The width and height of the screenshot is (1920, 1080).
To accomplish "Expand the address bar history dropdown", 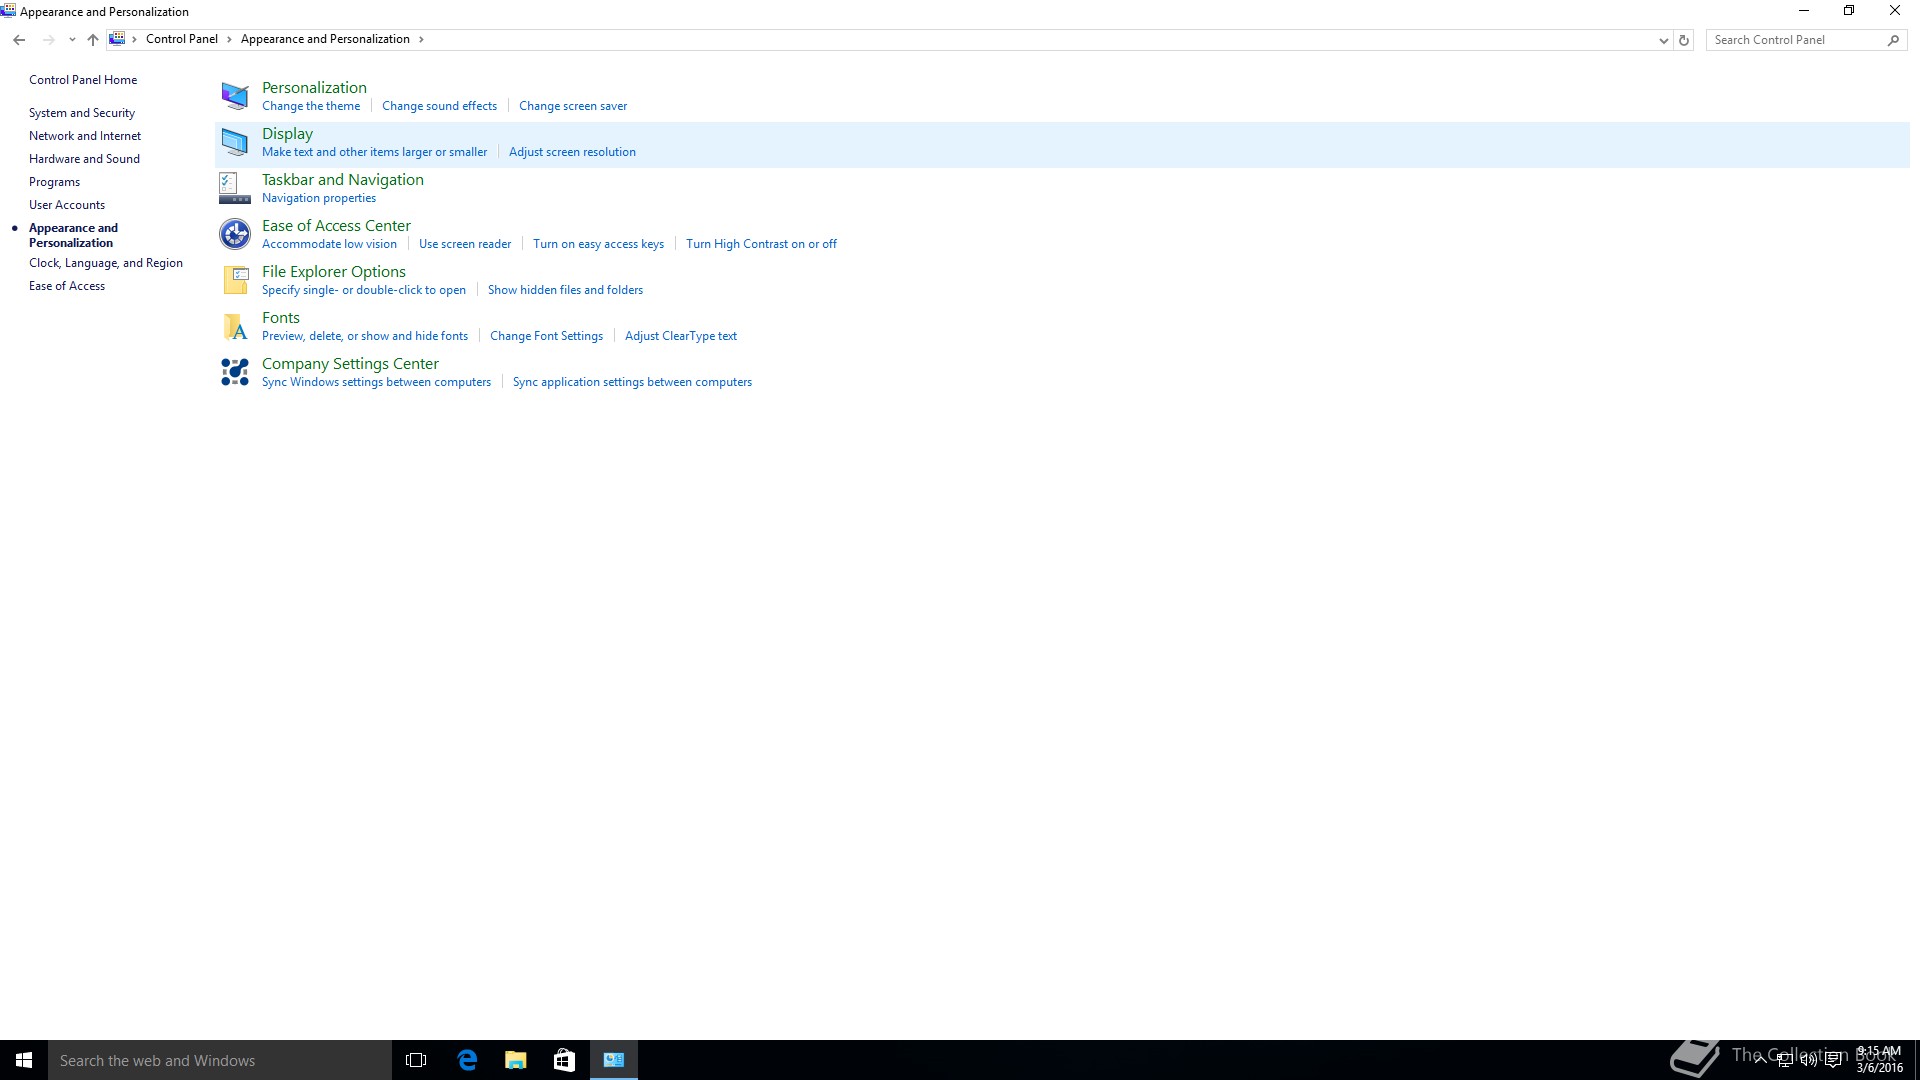I will [1663, 40].
